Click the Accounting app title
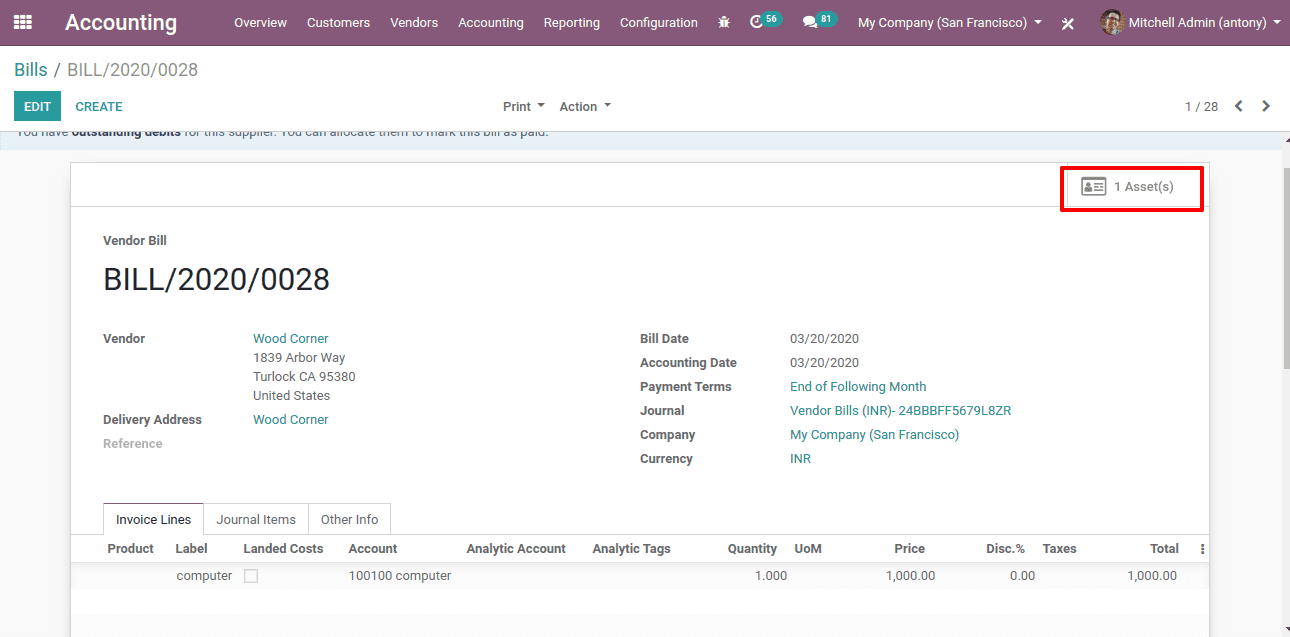1290x637 pixels. [121, 22]
